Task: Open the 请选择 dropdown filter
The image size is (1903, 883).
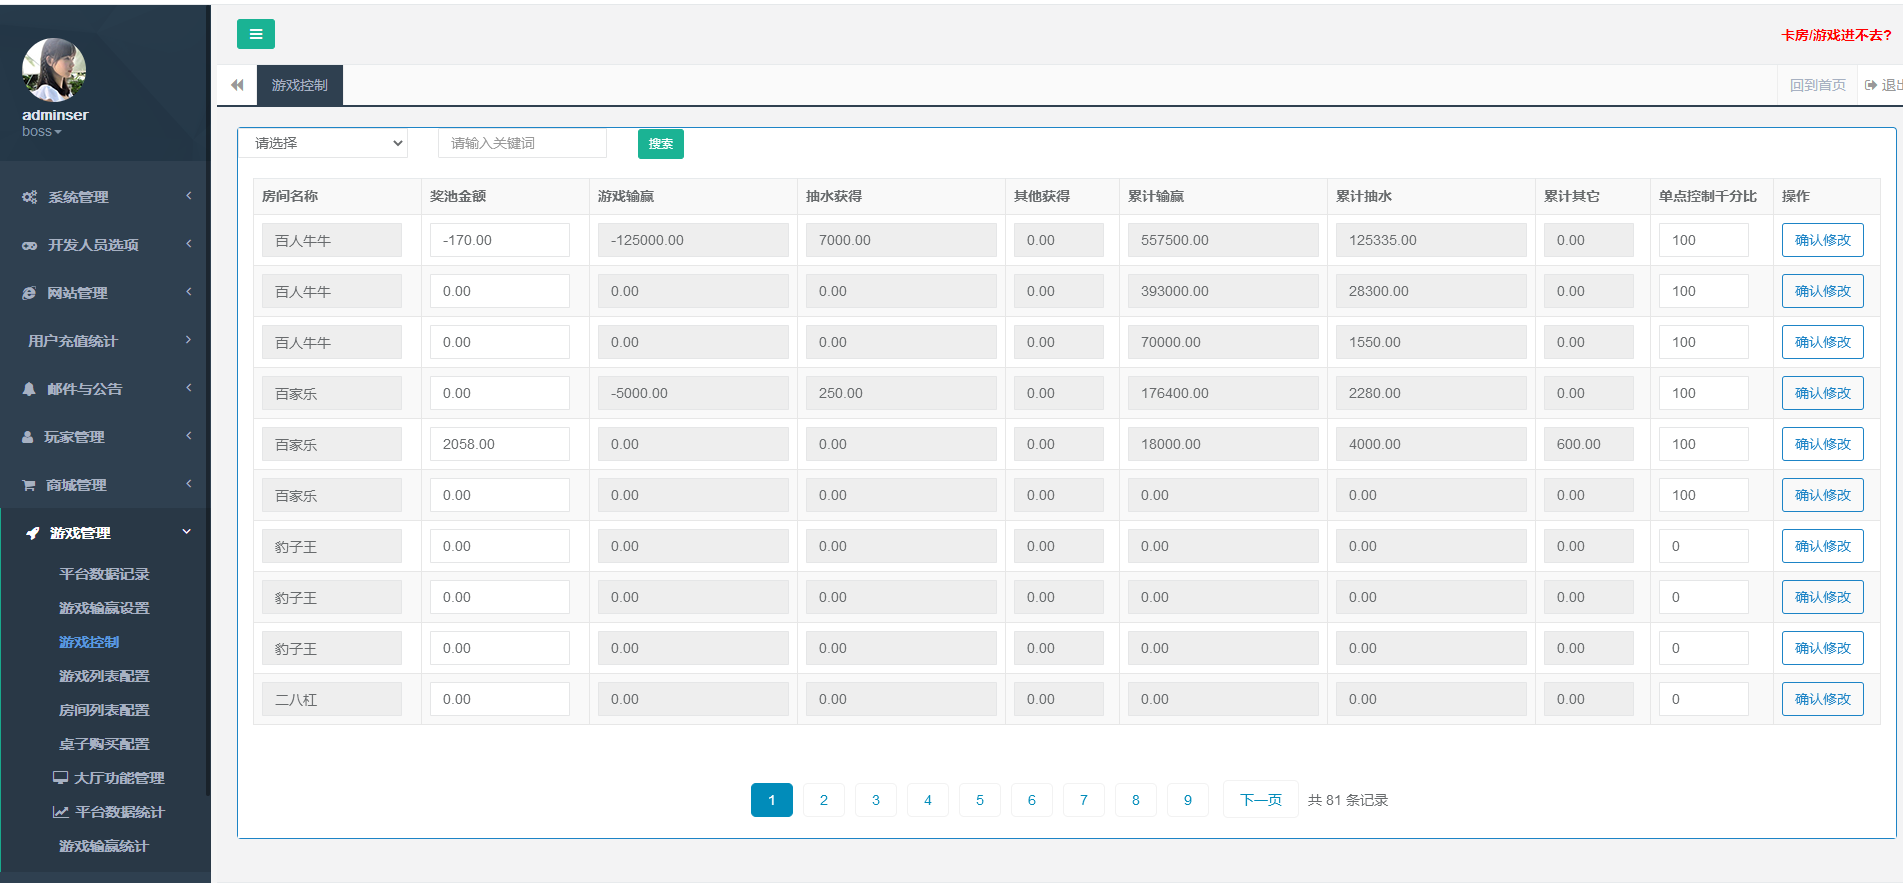Action: pos(323,143)
